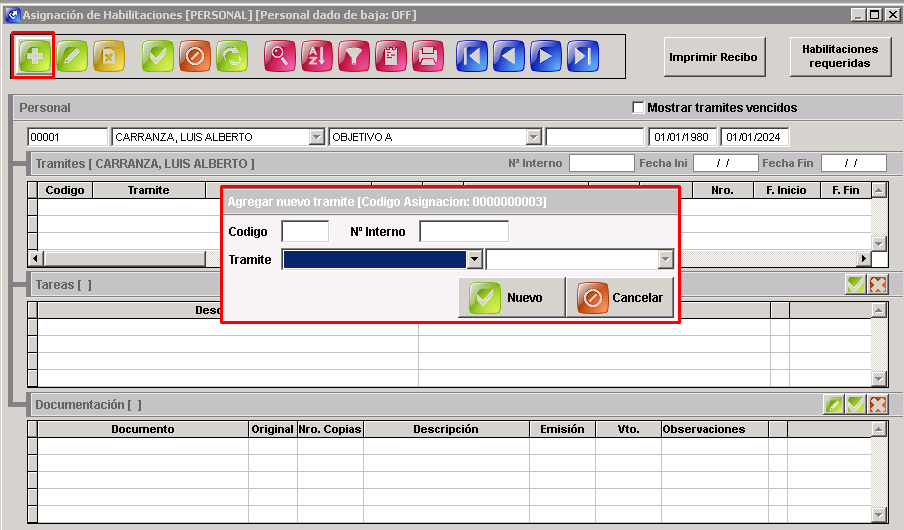The height and width of the screenshot is (530, 904).
Task: Click red X in Documentación header
Action: pyautogui.click(x=878, y=405)
